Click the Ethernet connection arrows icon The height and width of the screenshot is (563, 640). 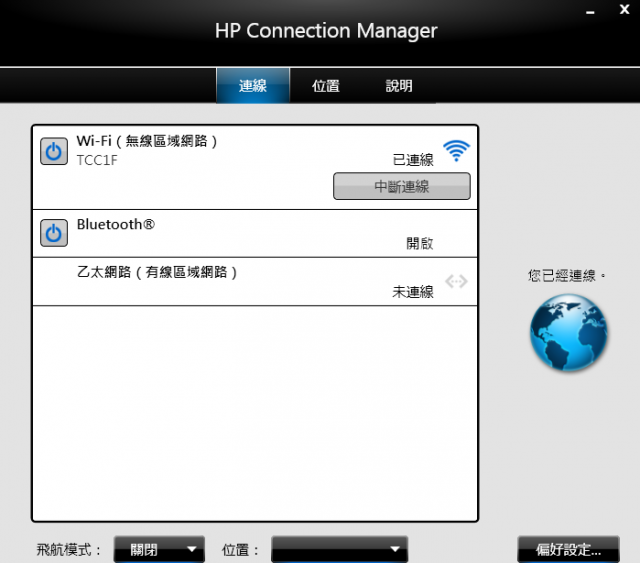point(456,281)
